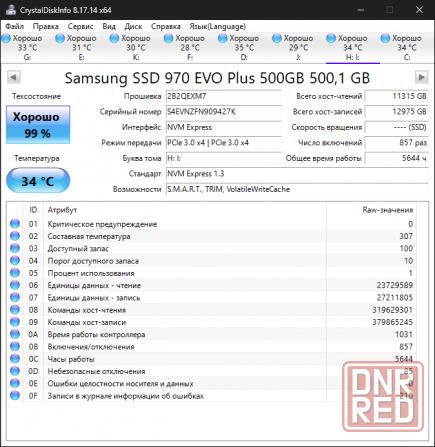Go to previous disk with left arrow
Screen dimensions: 435x447
coord(14,77)
